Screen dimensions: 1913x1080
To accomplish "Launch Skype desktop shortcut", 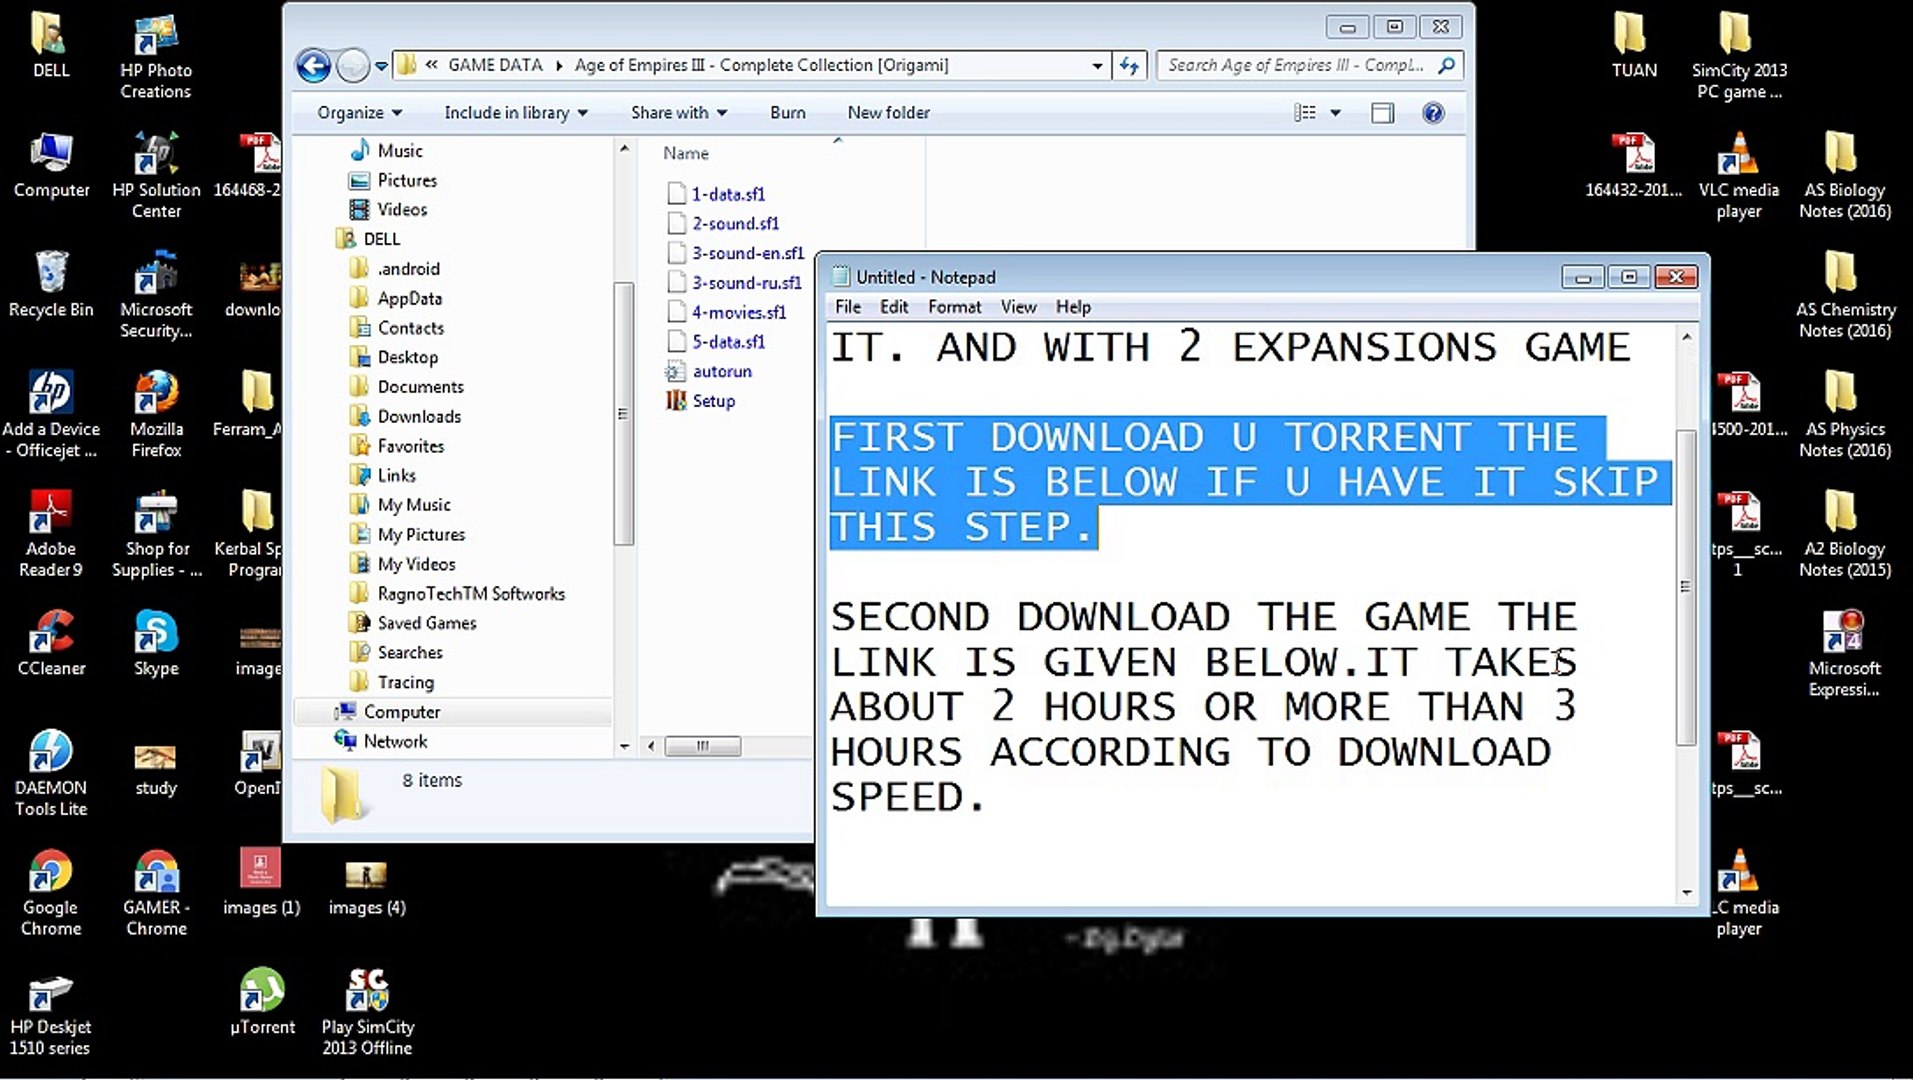I will (156, 643).
